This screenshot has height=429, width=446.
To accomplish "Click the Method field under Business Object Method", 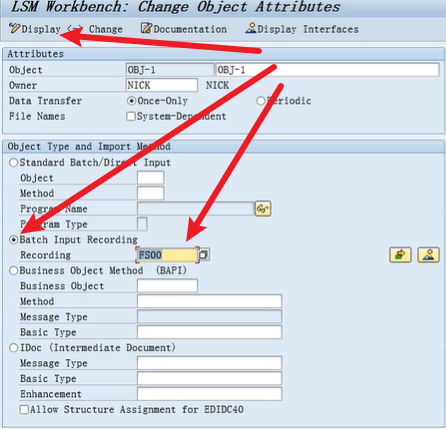I will (209, 301).
